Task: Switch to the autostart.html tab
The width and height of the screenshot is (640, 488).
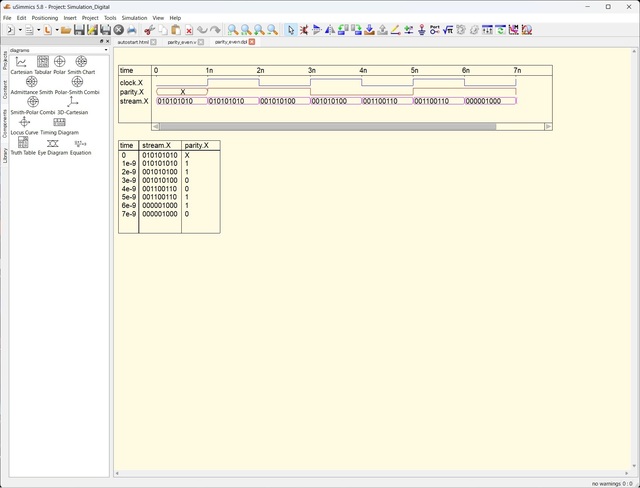Action: pos(133,42)
